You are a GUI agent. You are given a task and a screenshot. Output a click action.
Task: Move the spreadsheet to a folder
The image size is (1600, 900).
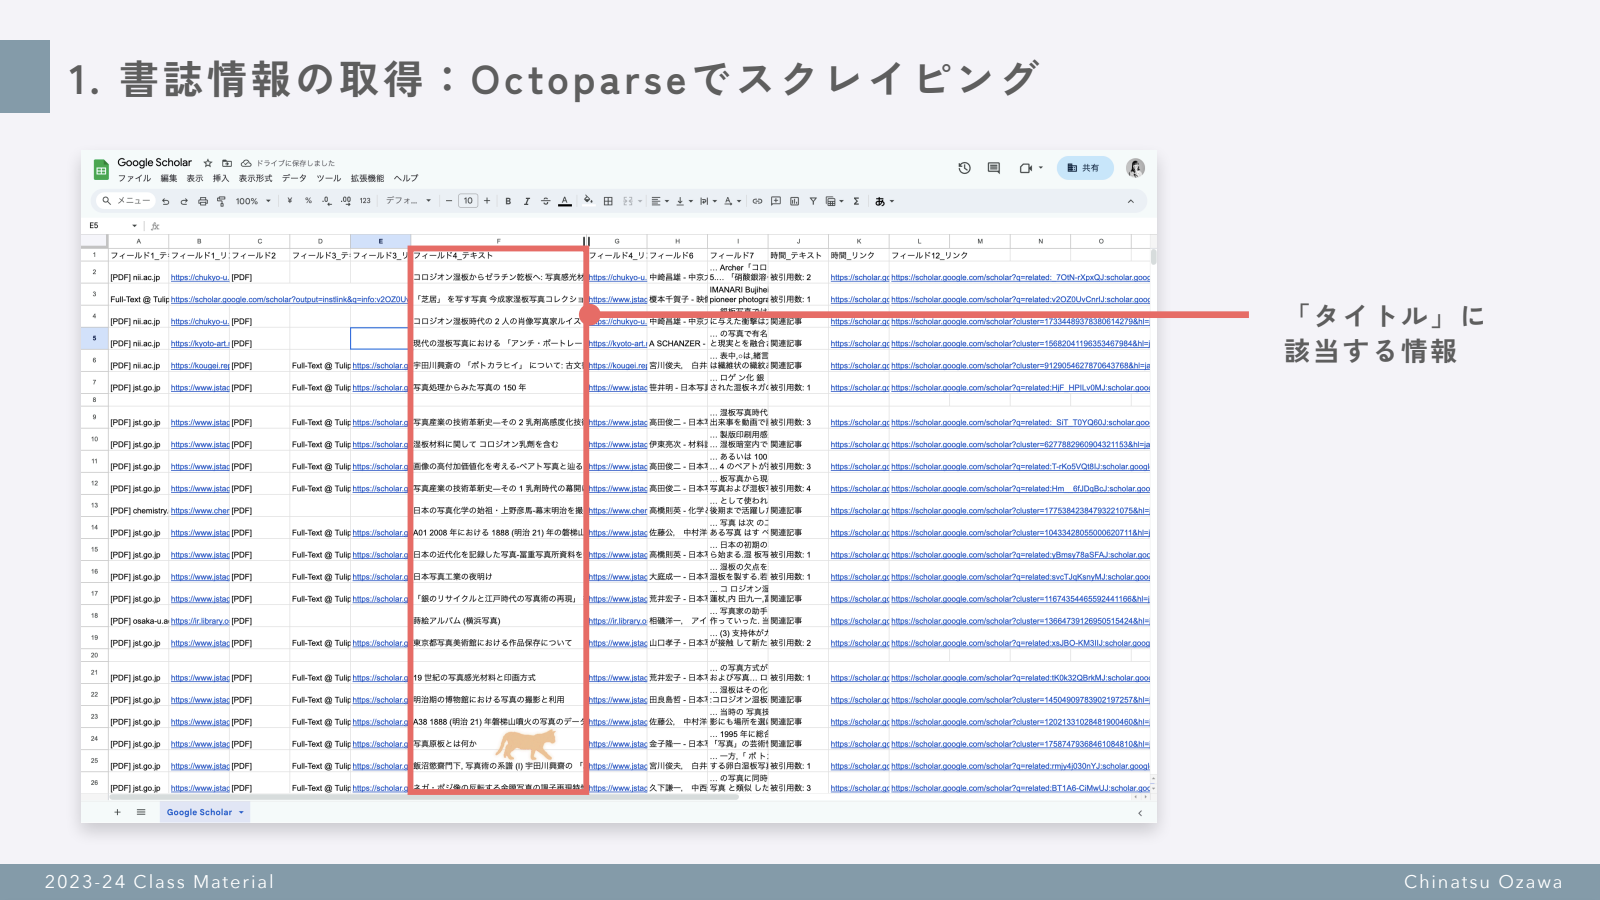[227, 163]
